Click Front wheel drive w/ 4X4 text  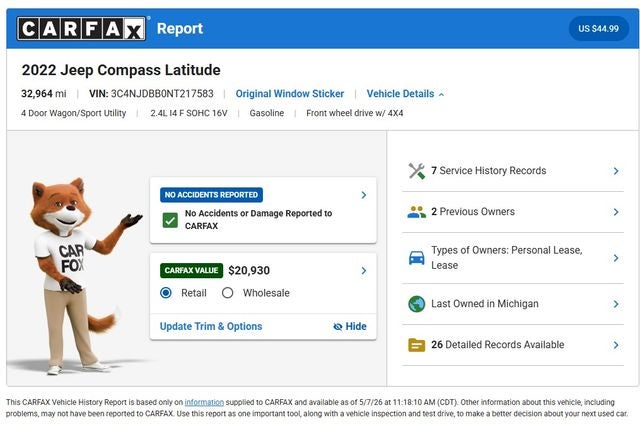(355, 113)
